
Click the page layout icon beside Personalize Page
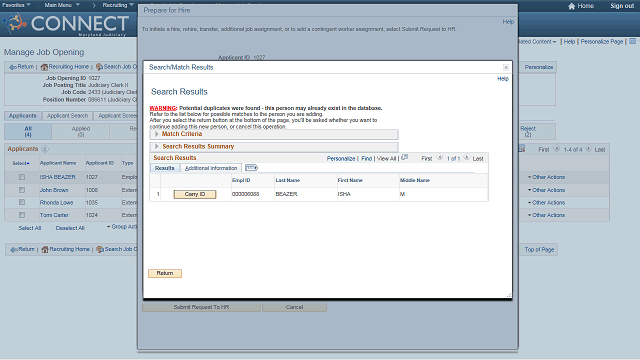pos(632,41)
